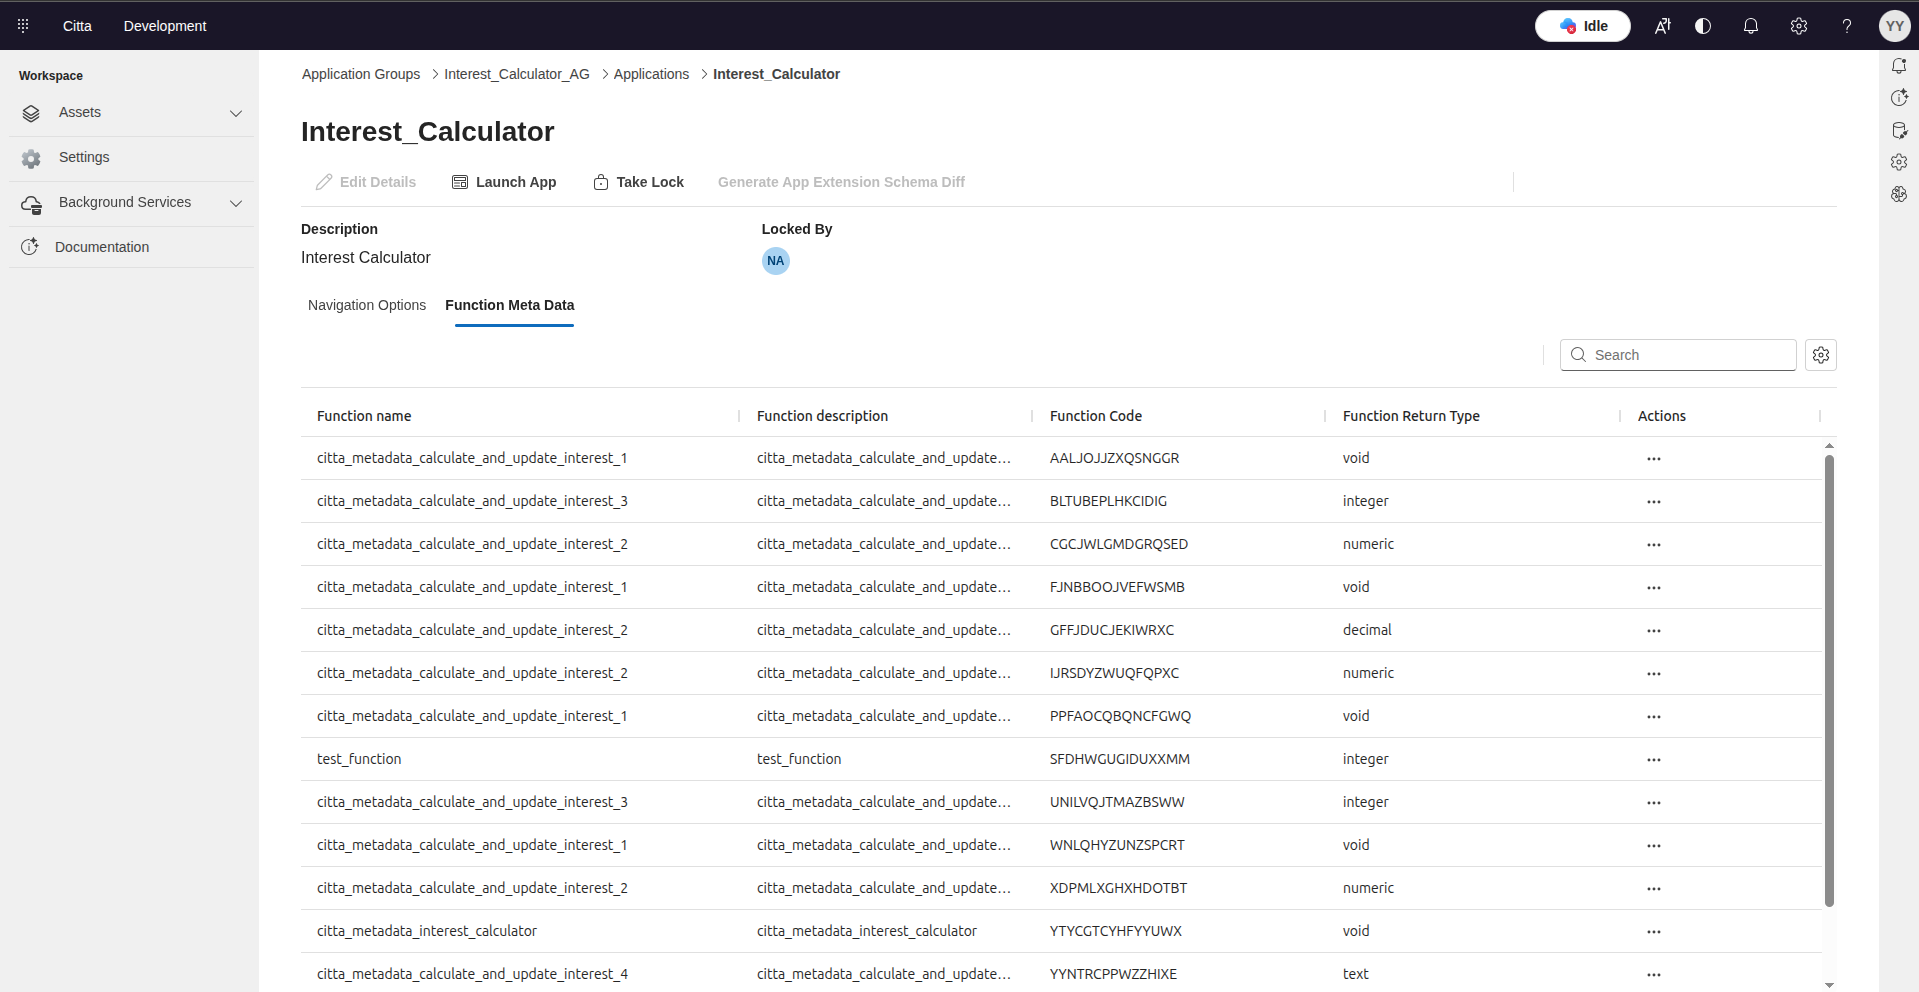The width and height of the screenshot is (1919, 992).
Task: Click the Take Lock button
Action: point(638,182)
